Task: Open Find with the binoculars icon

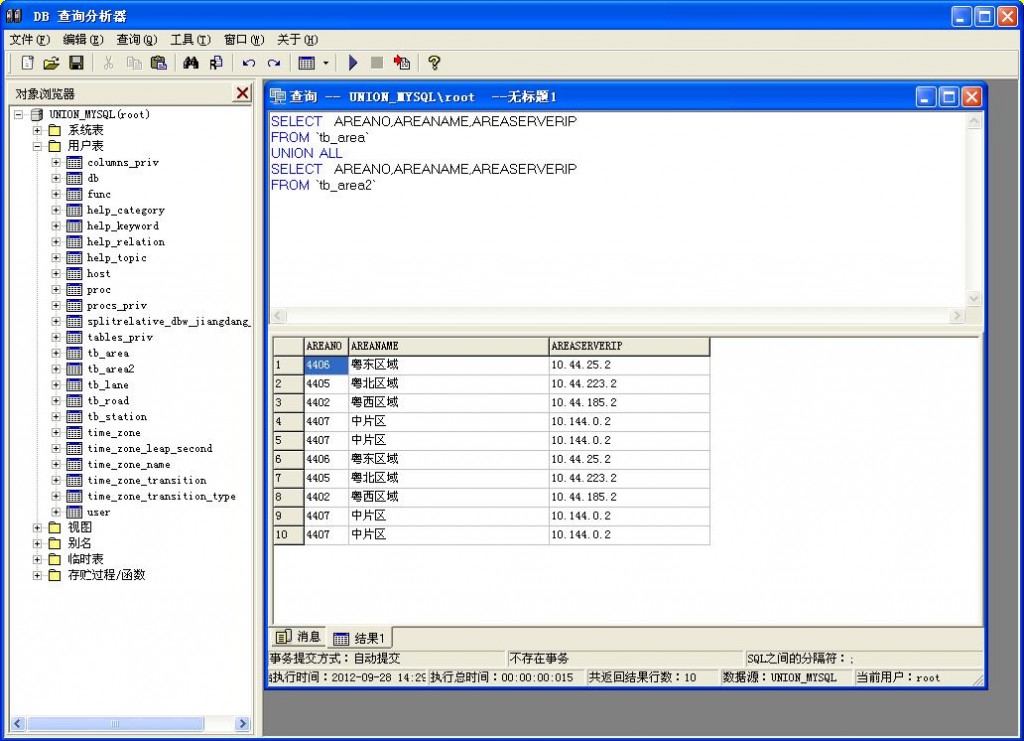Action: click(x=191, y=63)
